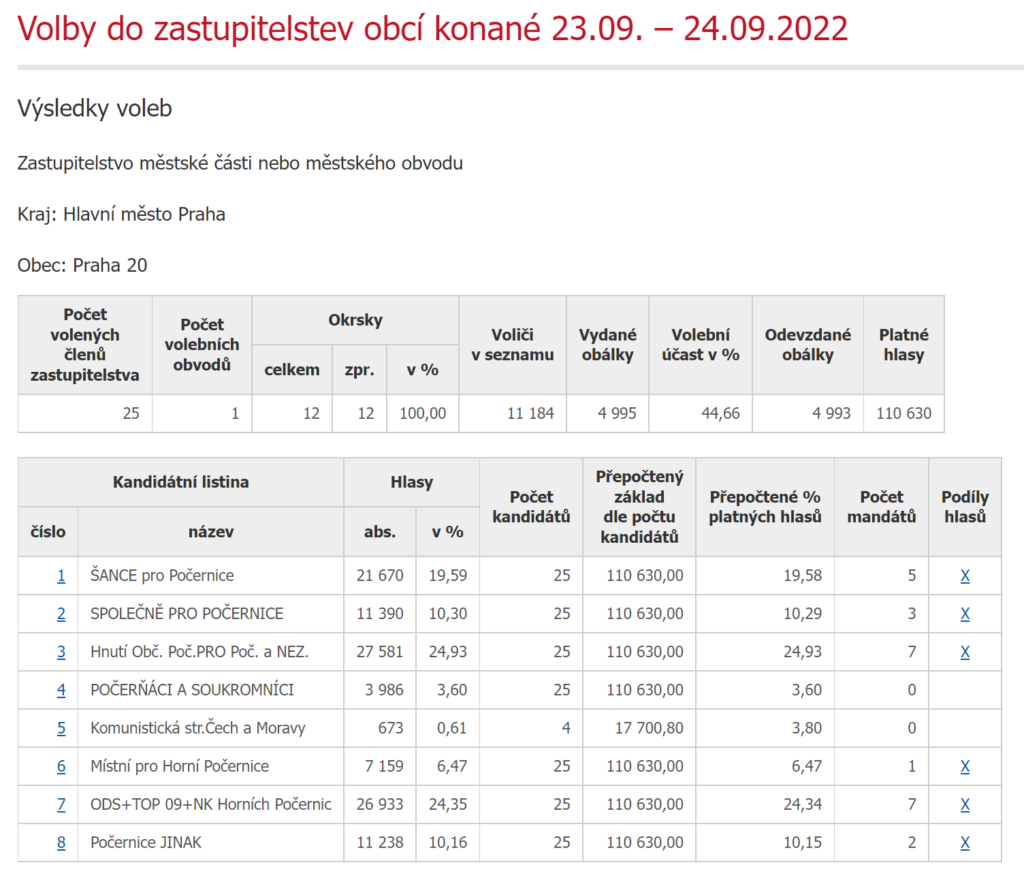1024x882 pixels.
Task: Select party name POČERŇÁCI A SOUKROMNÍCI
Action: pos(192,690)
